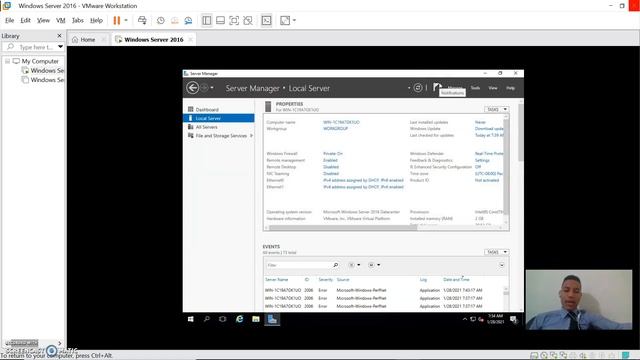Viewport: 640px width, 360px height.
Task: Expand the File and Storage Services arrow
Action: (251, 136)
